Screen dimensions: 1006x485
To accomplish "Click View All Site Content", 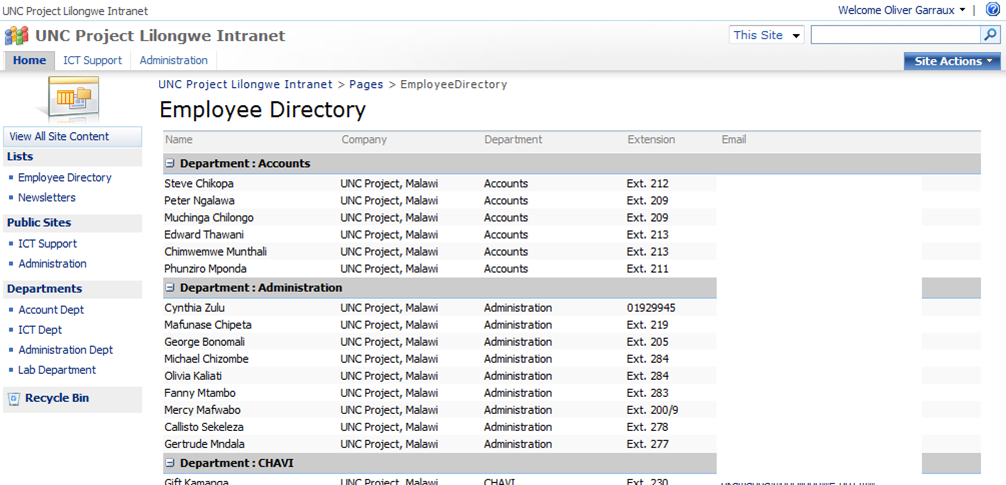I will point(59,137).
